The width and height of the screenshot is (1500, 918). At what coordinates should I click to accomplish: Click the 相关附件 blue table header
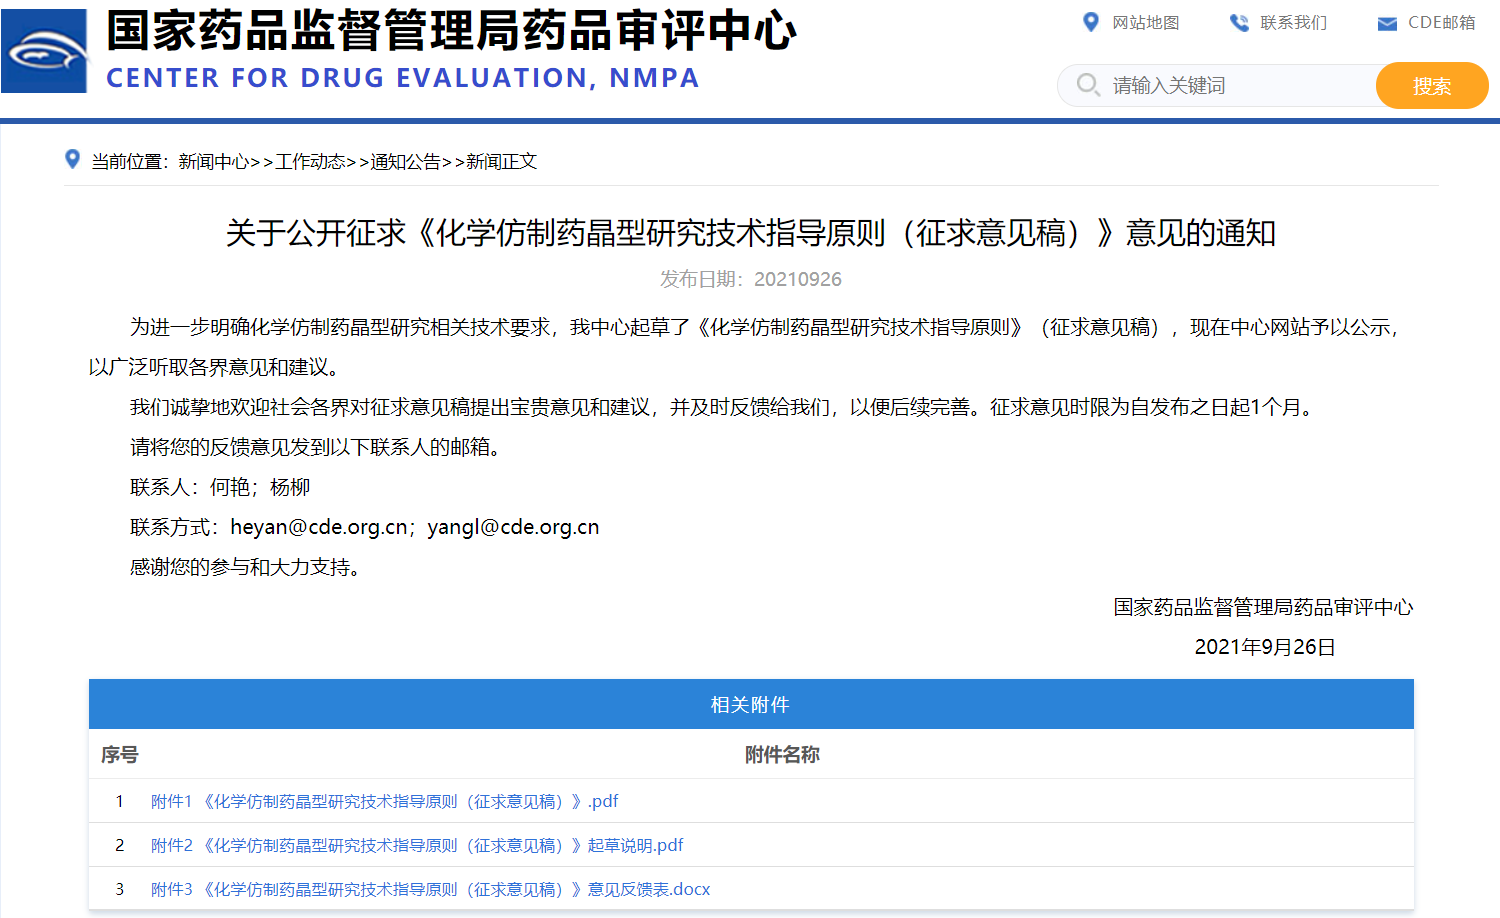(750, 705)
